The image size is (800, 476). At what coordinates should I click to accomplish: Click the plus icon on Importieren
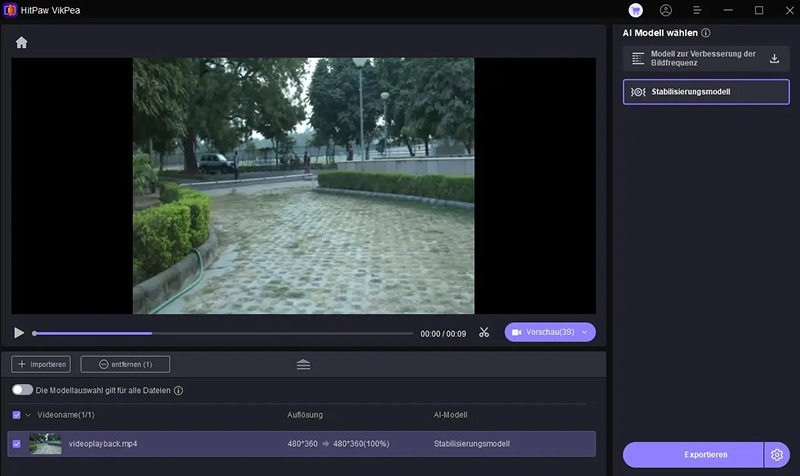point(22,364)
